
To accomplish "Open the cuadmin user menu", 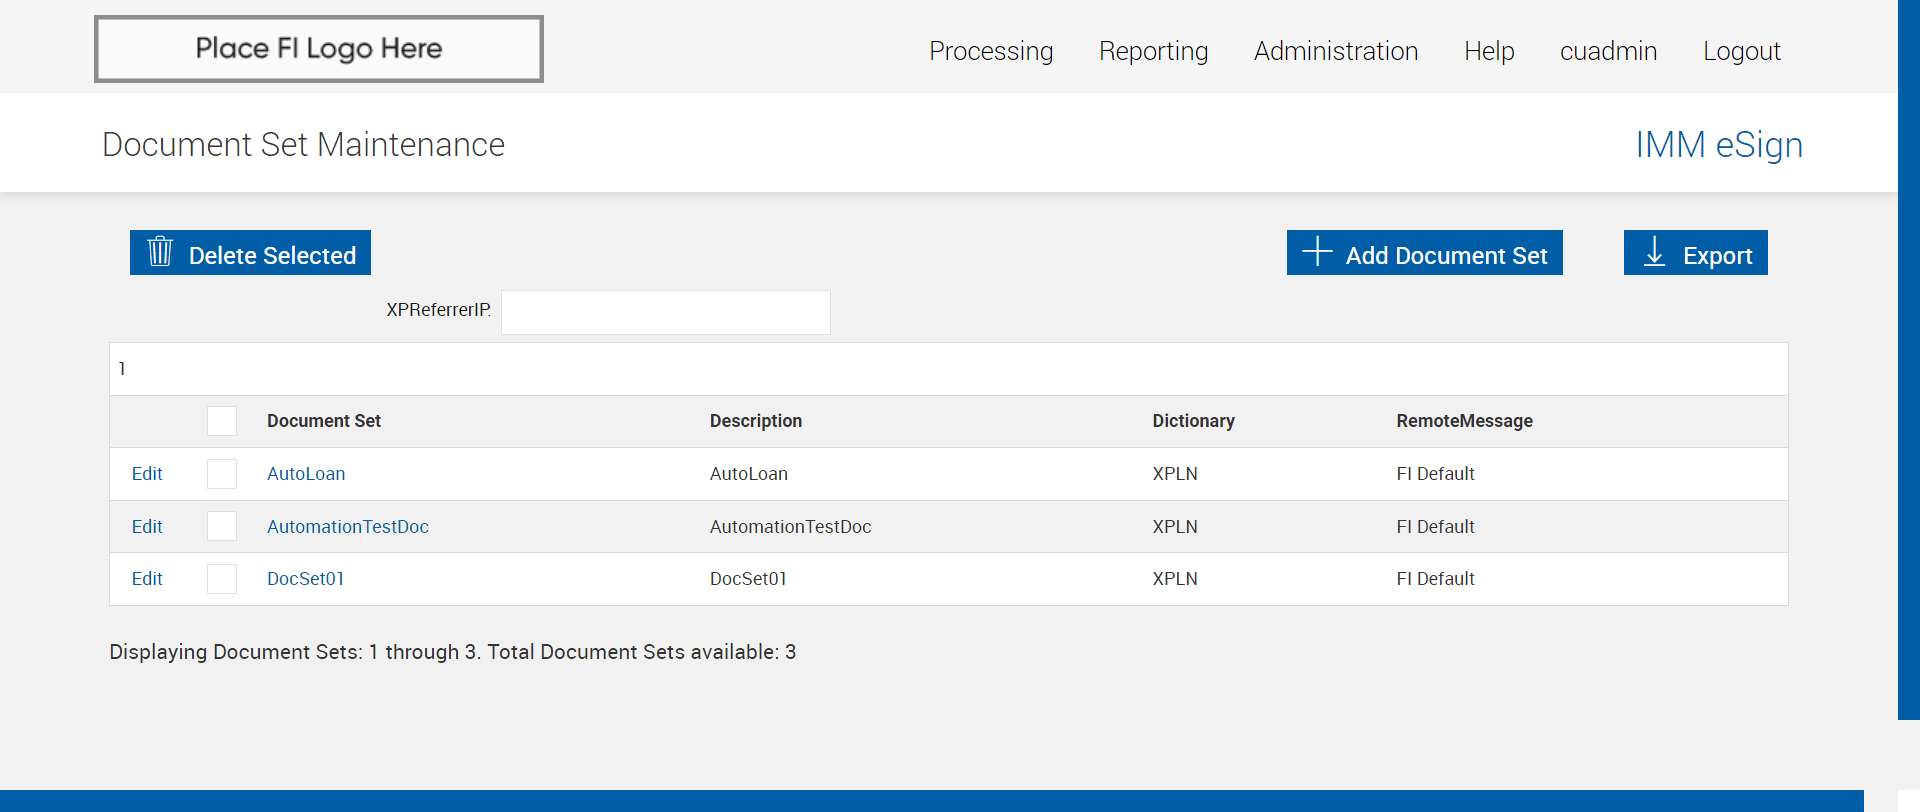I will 1608,51.
